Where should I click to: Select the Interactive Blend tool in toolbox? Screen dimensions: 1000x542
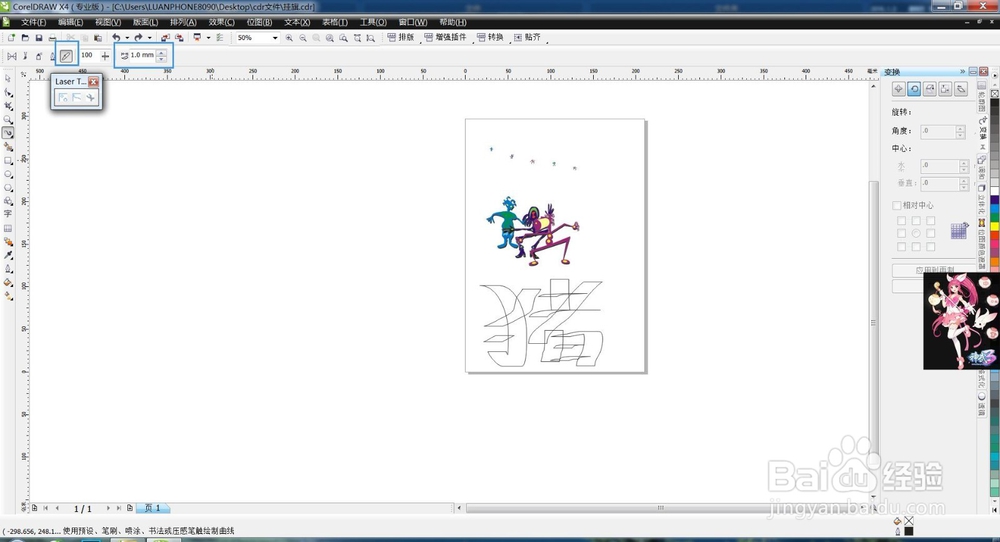coord(8,242)
